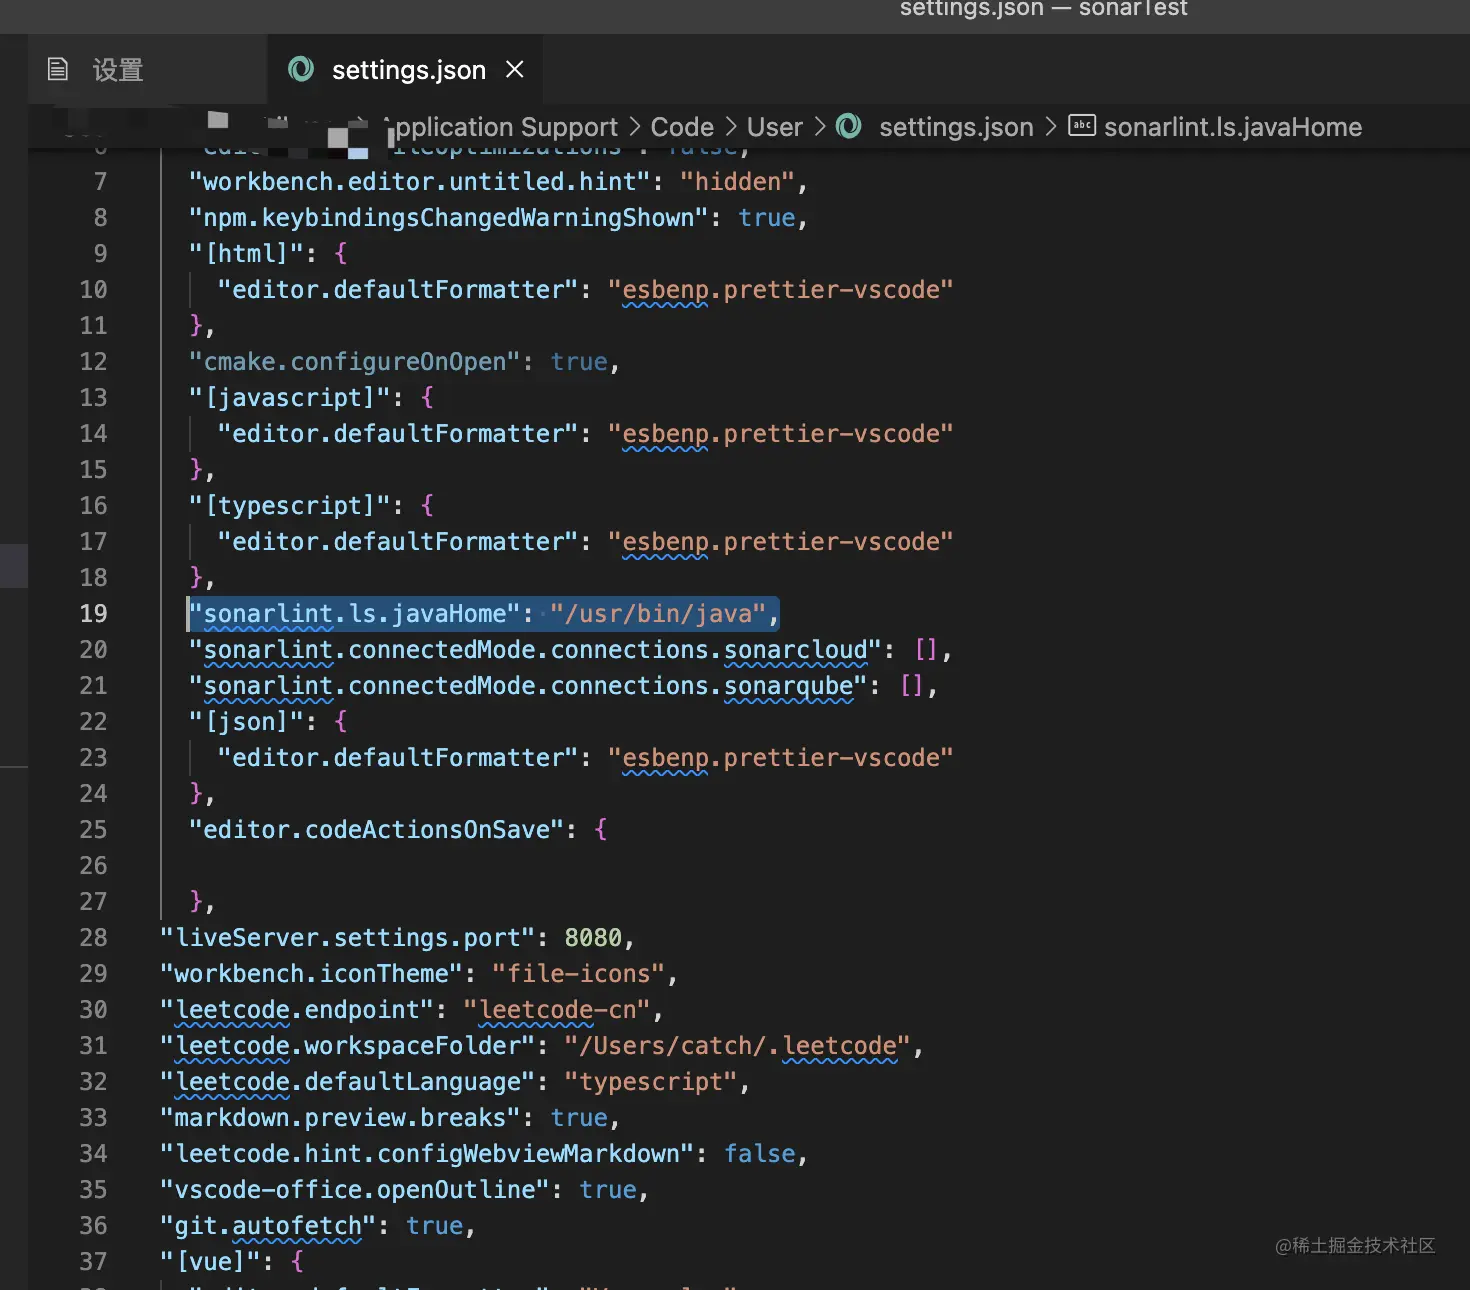Viewport: 1470px width, 1290px height.
Task: Click "npm.keybindingsChangedWarningShown" setting key
Action: click(x=449, y=218)
